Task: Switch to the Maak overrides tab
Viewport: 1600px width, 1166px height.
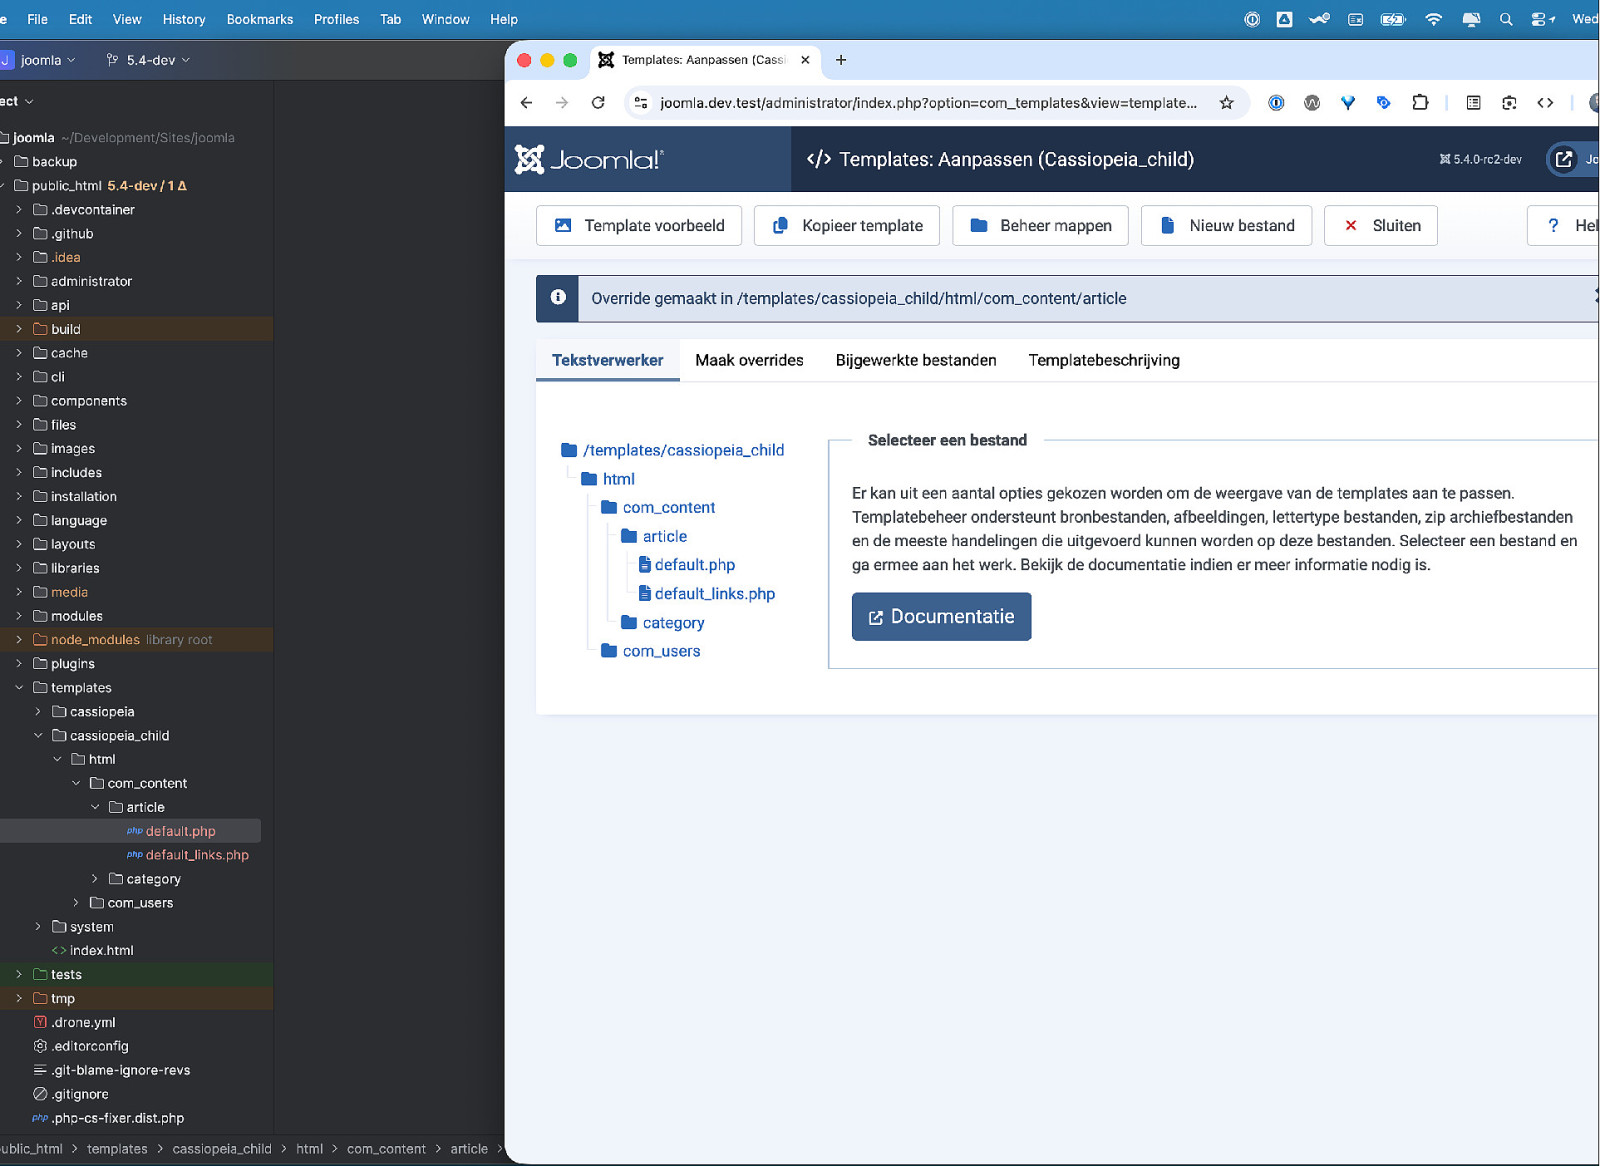Action: tap(749, 361)
